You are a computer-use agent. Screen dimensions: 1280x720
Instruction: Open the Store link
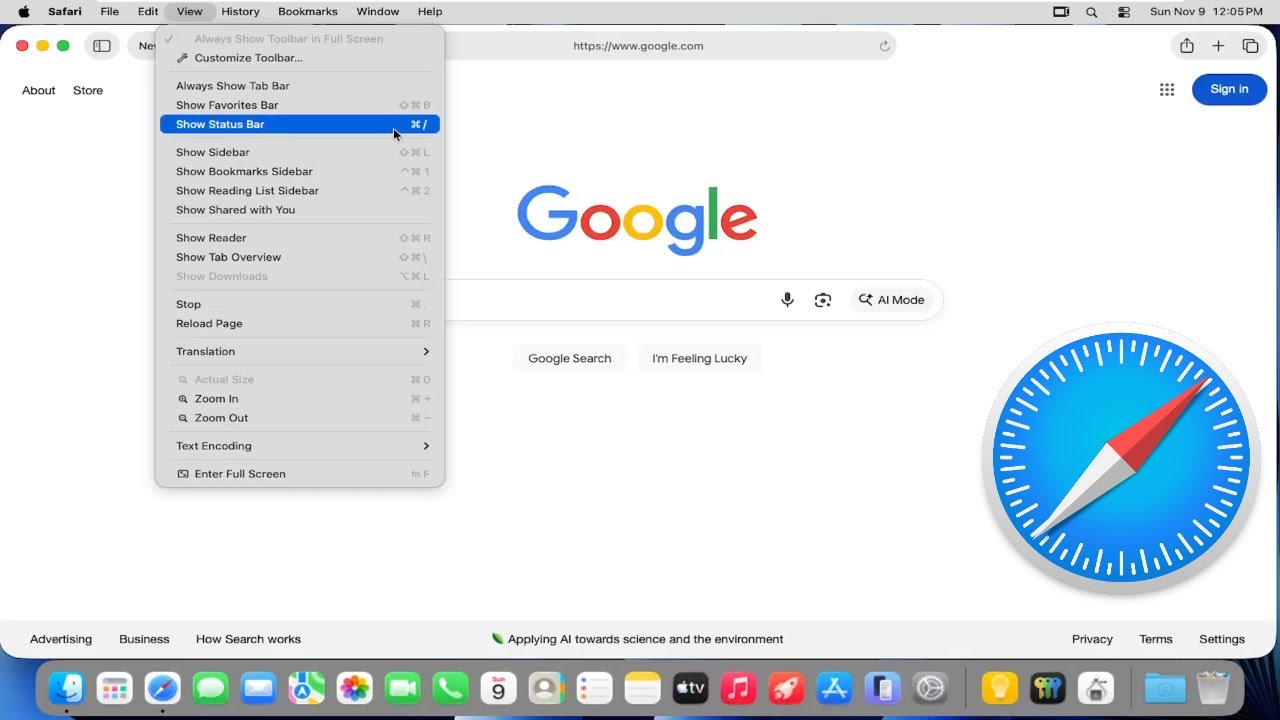pos(88,90)
